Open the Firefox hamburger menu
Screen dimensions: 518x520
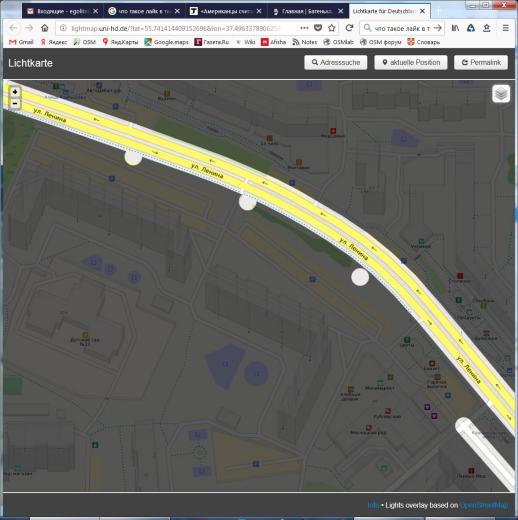coord(505,28)
